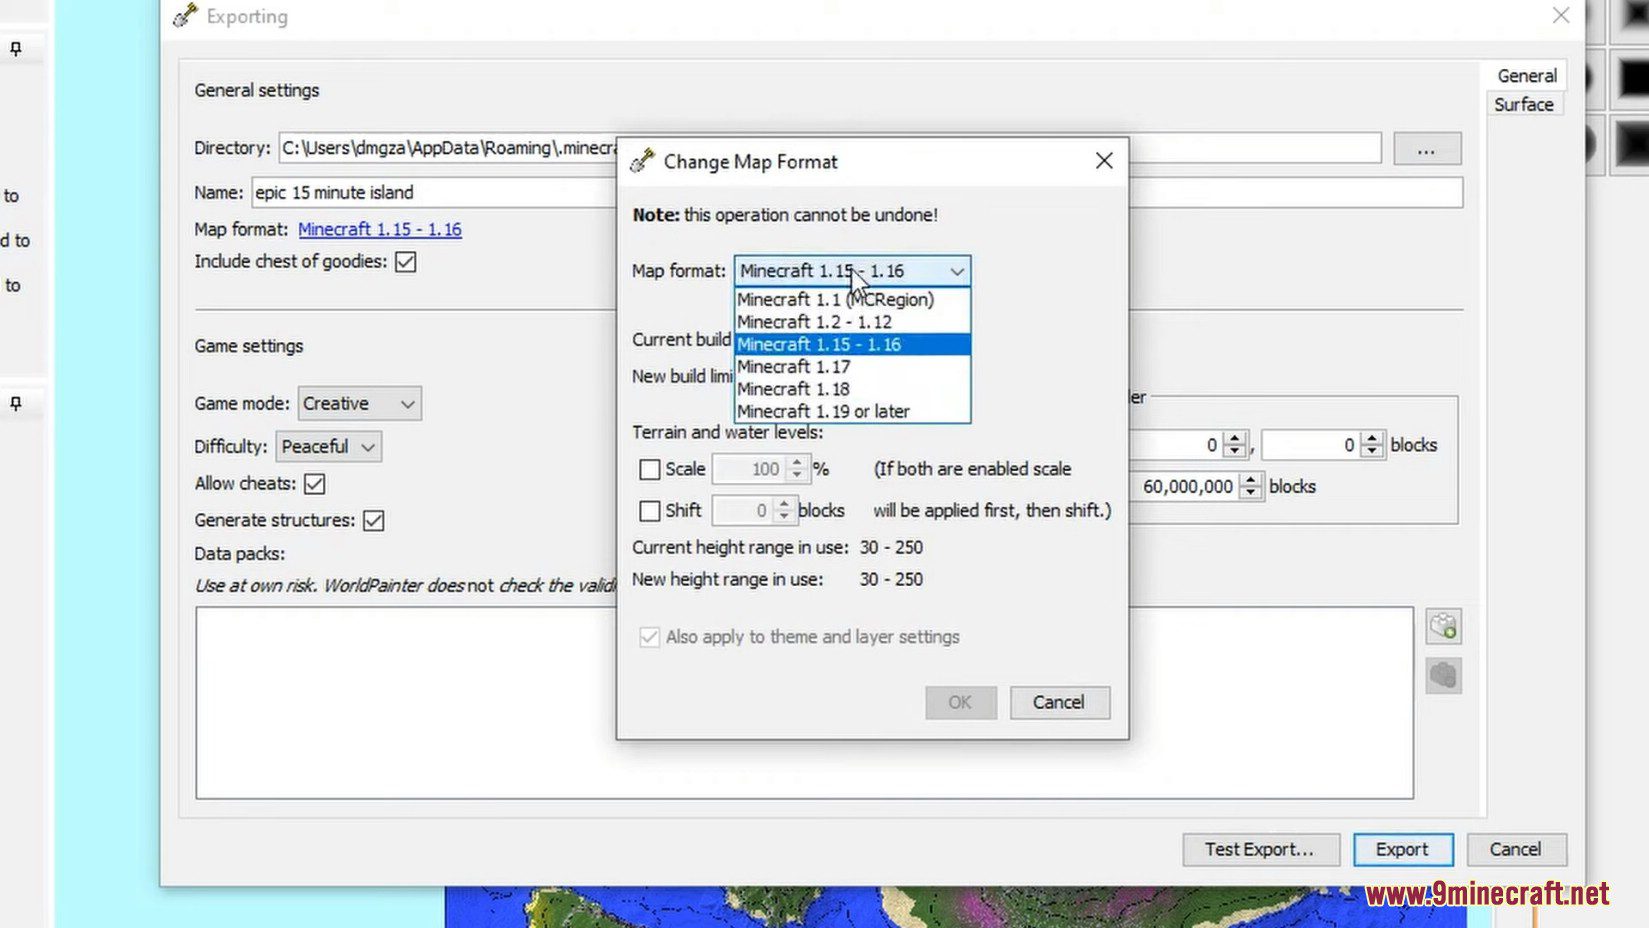Toggle the Generate structures checkbox
Image resolution: width=1649 pixels, height=928 pixels.
(x=374, y=521)
